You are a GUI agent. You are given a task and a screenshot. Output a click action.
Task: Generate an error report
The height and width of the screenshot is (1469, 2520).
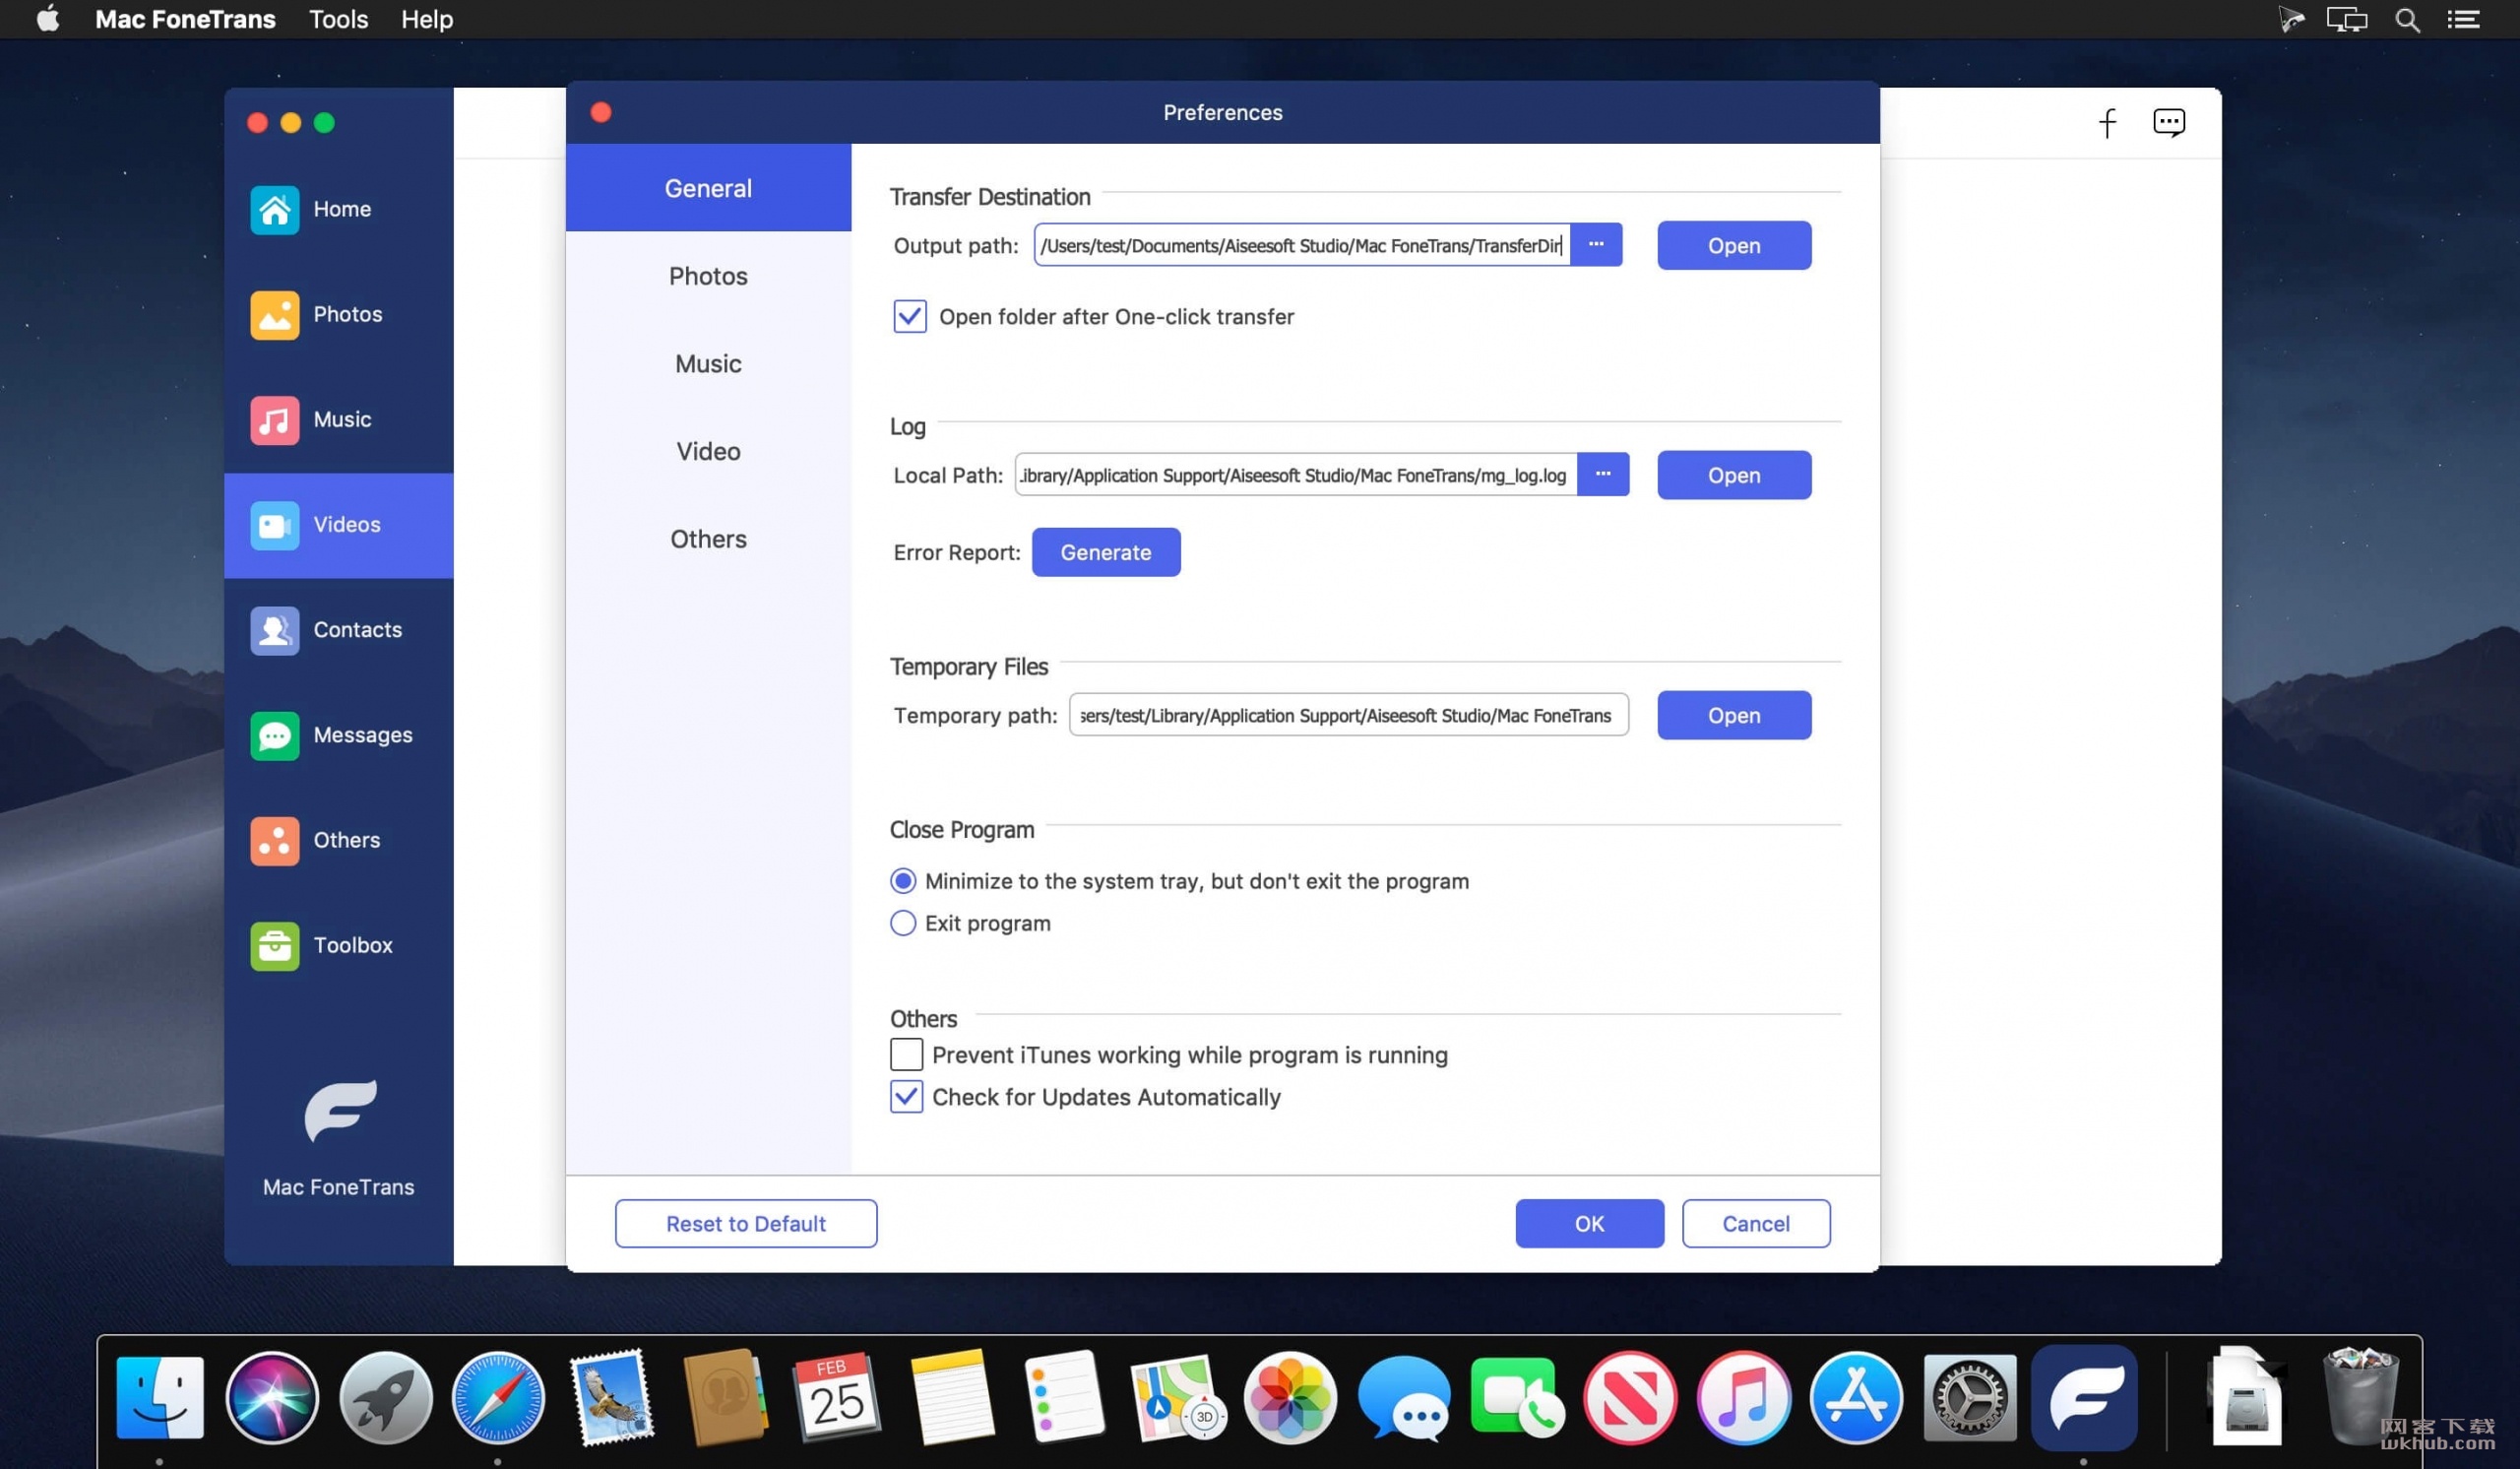tap(1106, 552)
